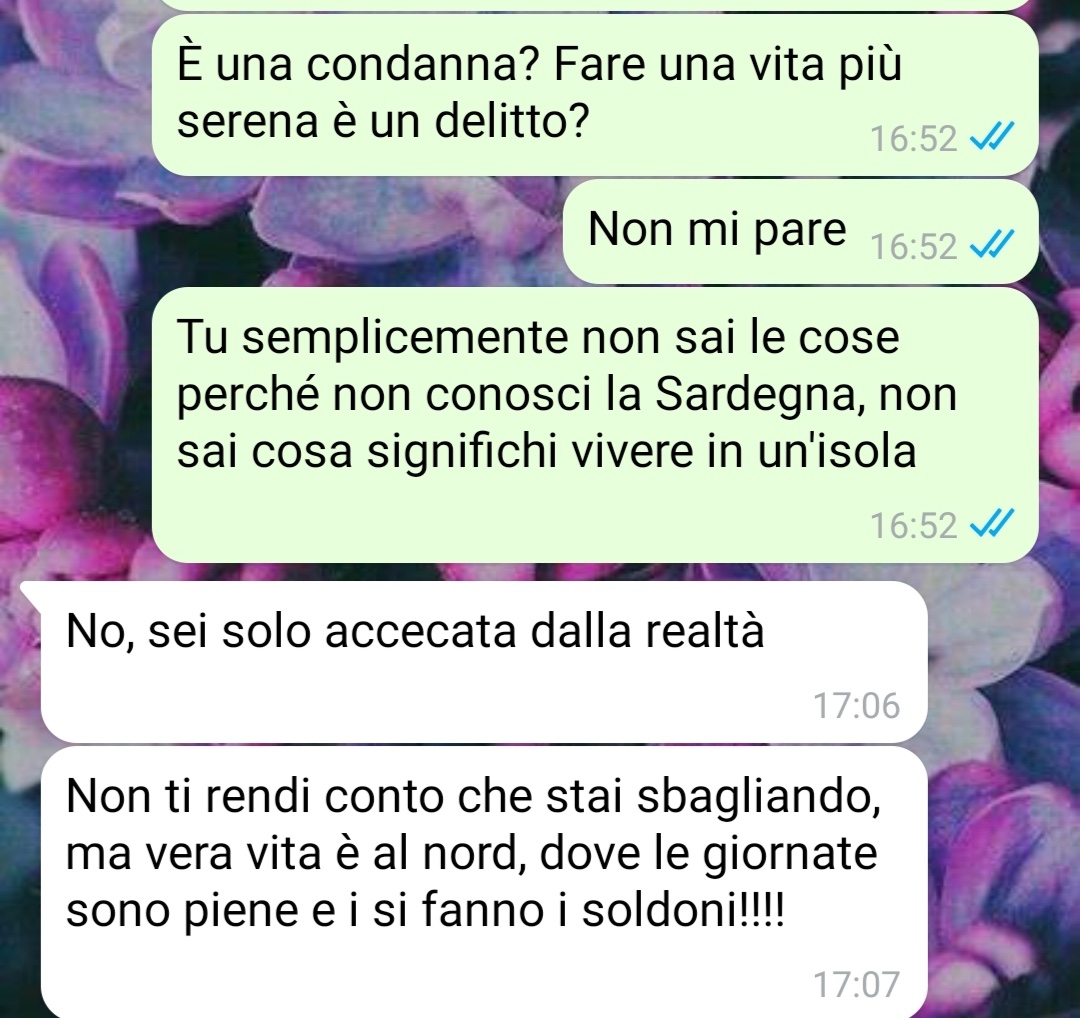Tap the 17:07 timestamp
This screenshot has height=1018, width=1080.
click(x=857, y=984)
